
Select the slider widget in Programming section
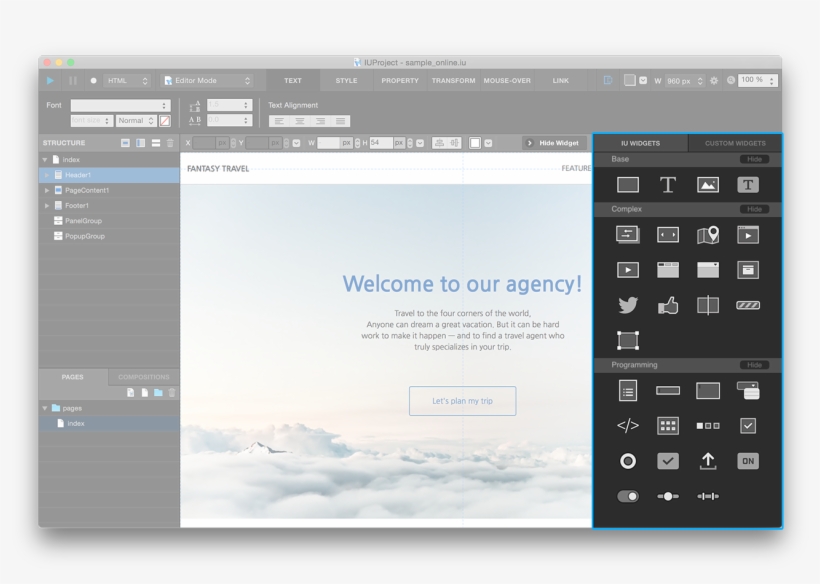click(667, 496)
